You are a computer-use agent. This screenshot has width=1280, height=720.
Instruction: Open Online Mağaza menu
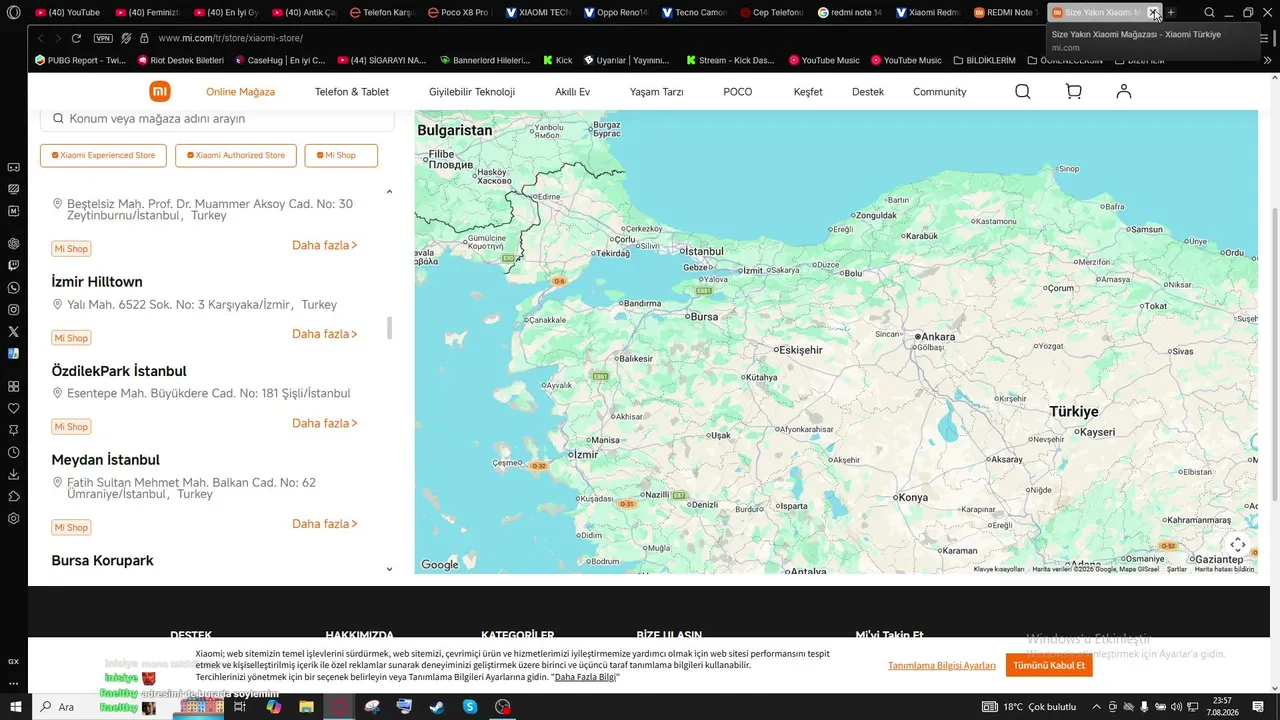click(240, 92)
